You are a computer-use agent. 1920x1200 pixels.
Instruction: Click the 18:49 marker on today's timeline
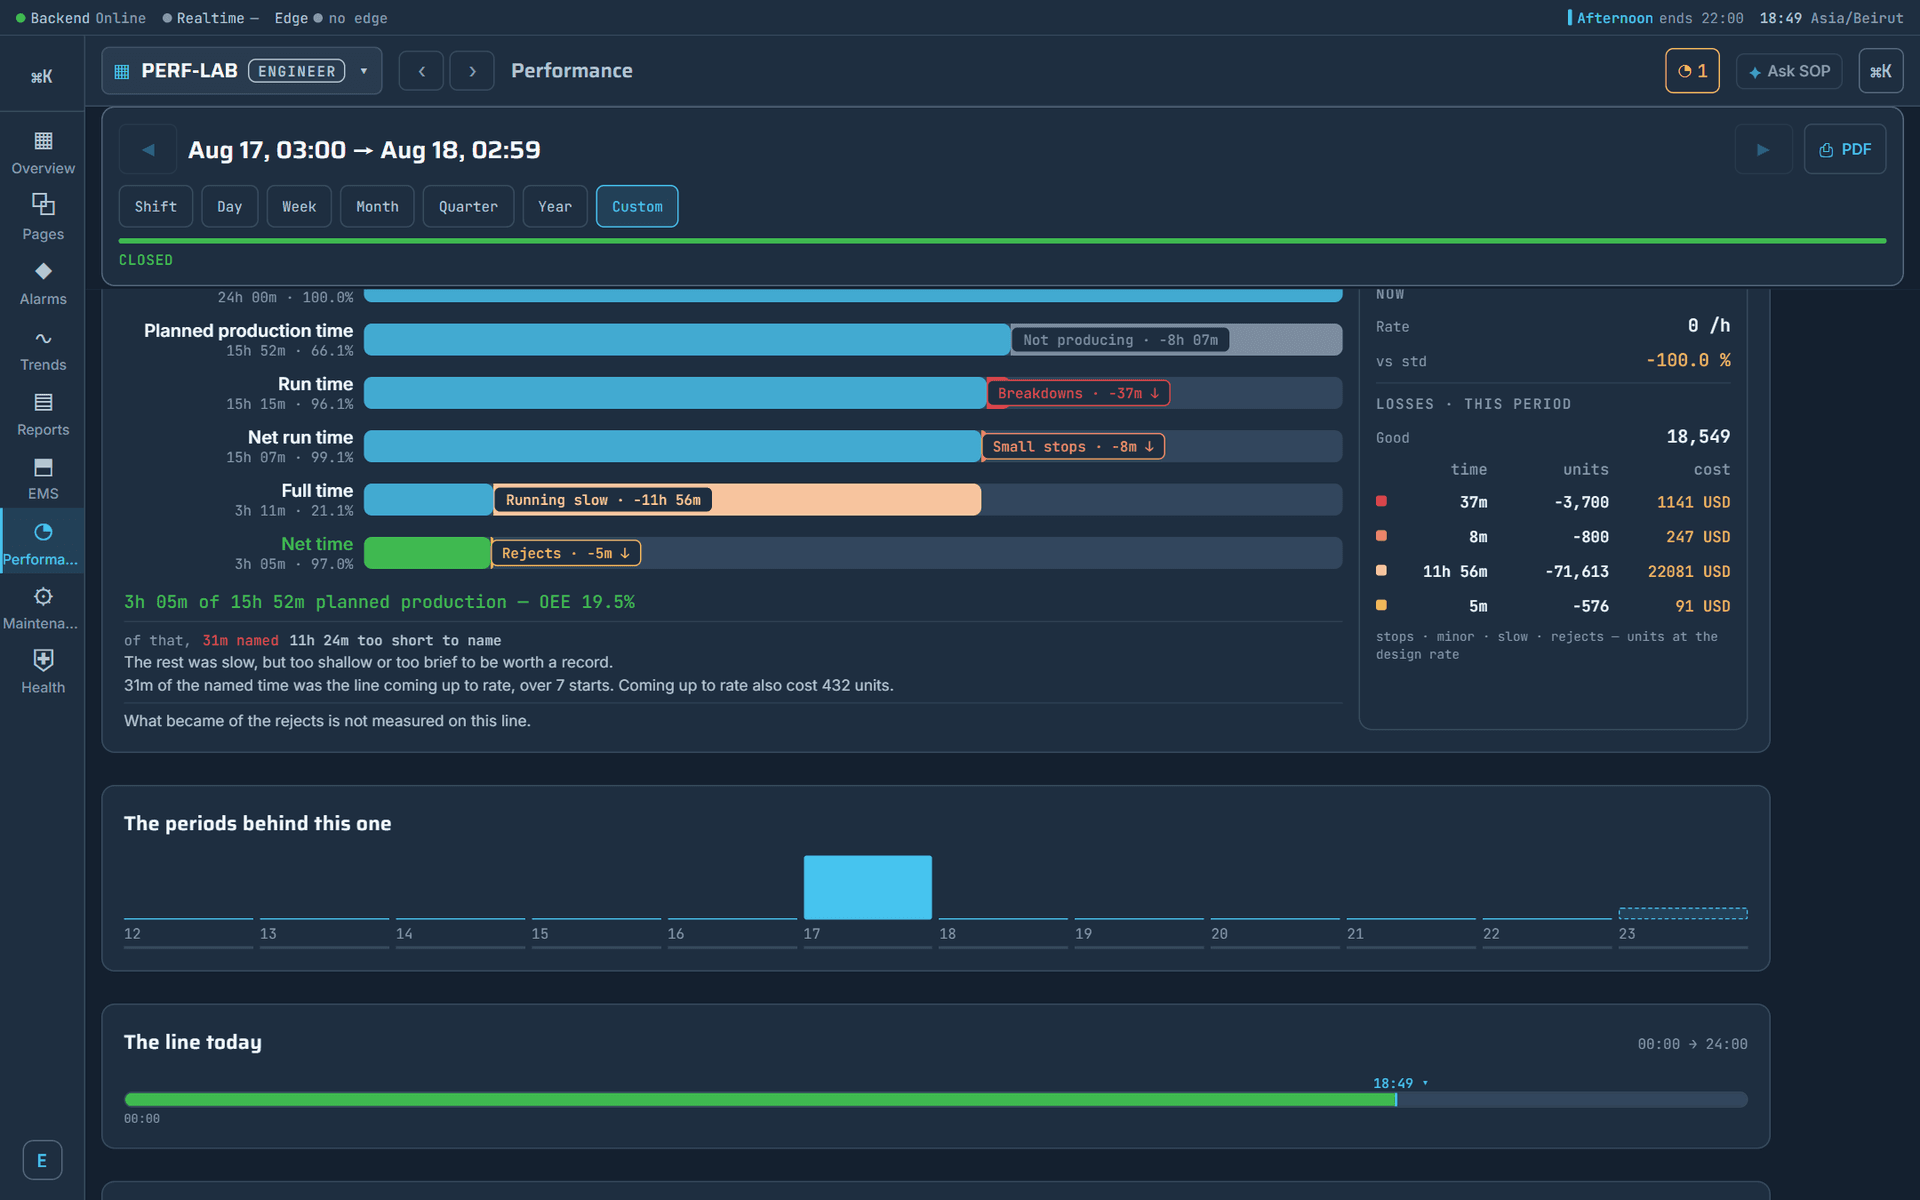[1400, 1083]
